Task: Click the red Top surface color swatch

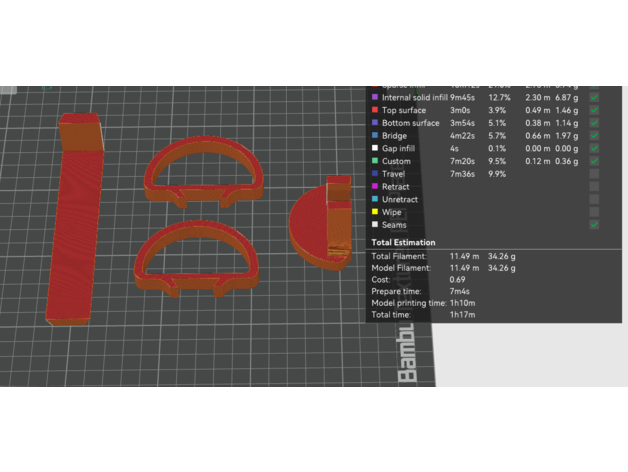Action: 374,110
